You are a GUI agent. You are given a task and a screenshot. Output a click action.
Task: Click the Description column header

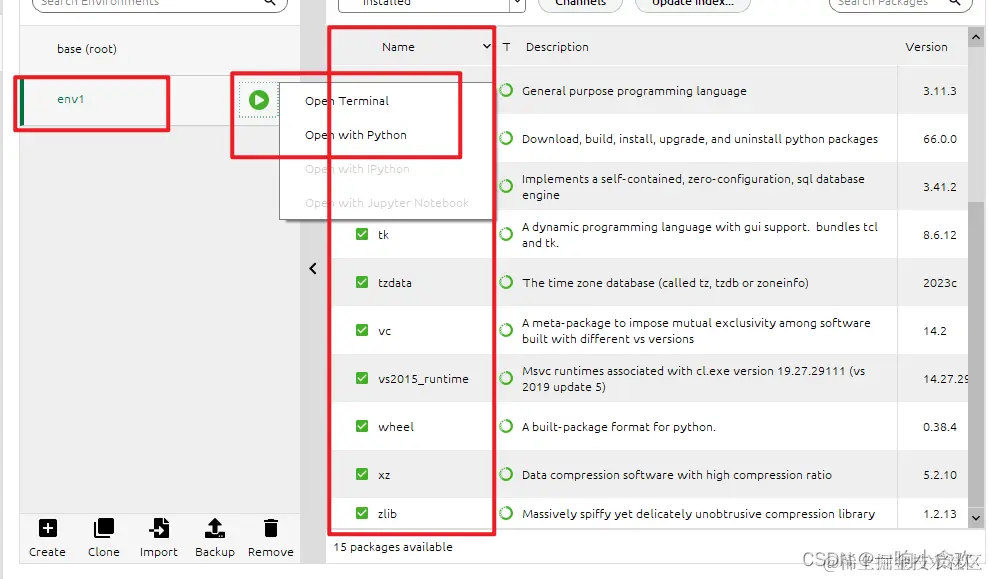tap(557, 47)
